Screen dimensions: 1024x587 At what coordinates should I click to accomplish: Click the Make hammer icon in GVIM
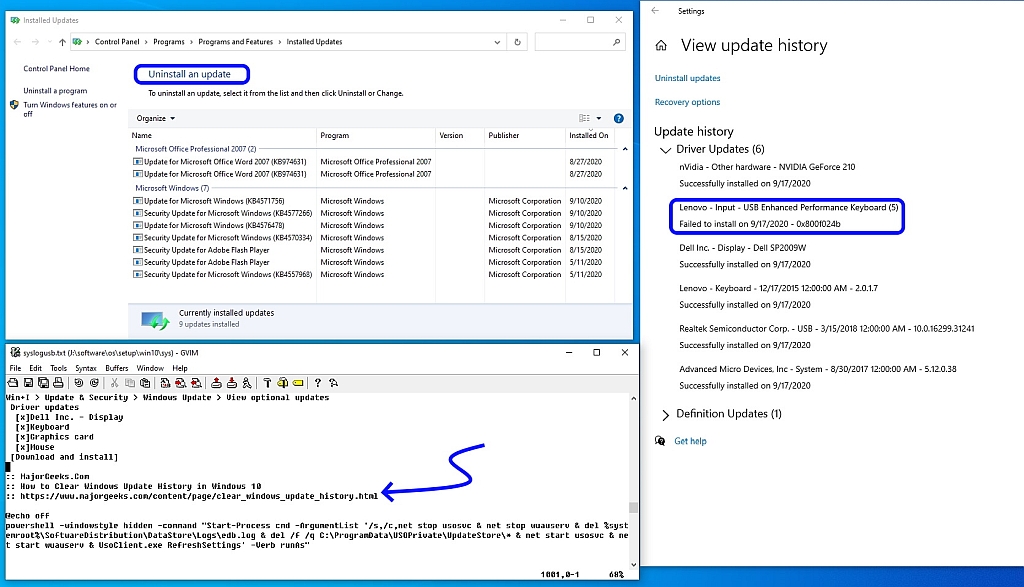coord(267,383)
